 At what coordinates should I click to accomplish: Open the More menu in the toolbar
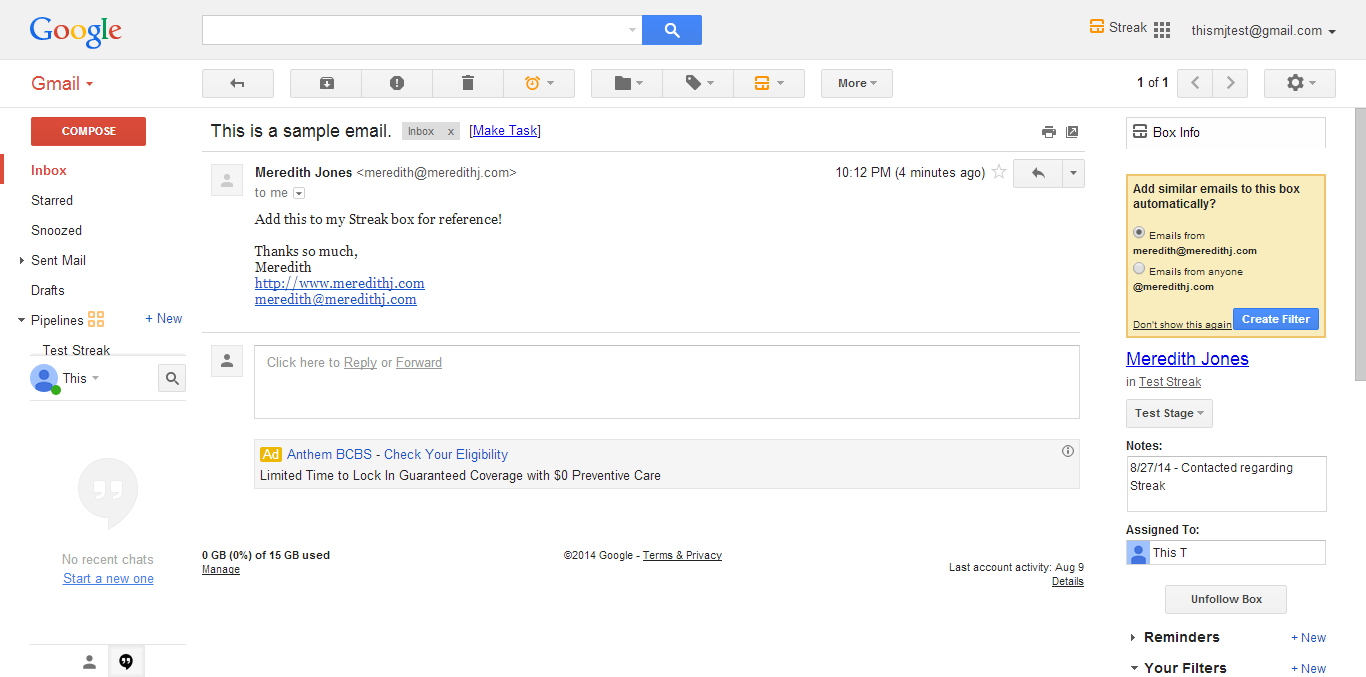857,83
